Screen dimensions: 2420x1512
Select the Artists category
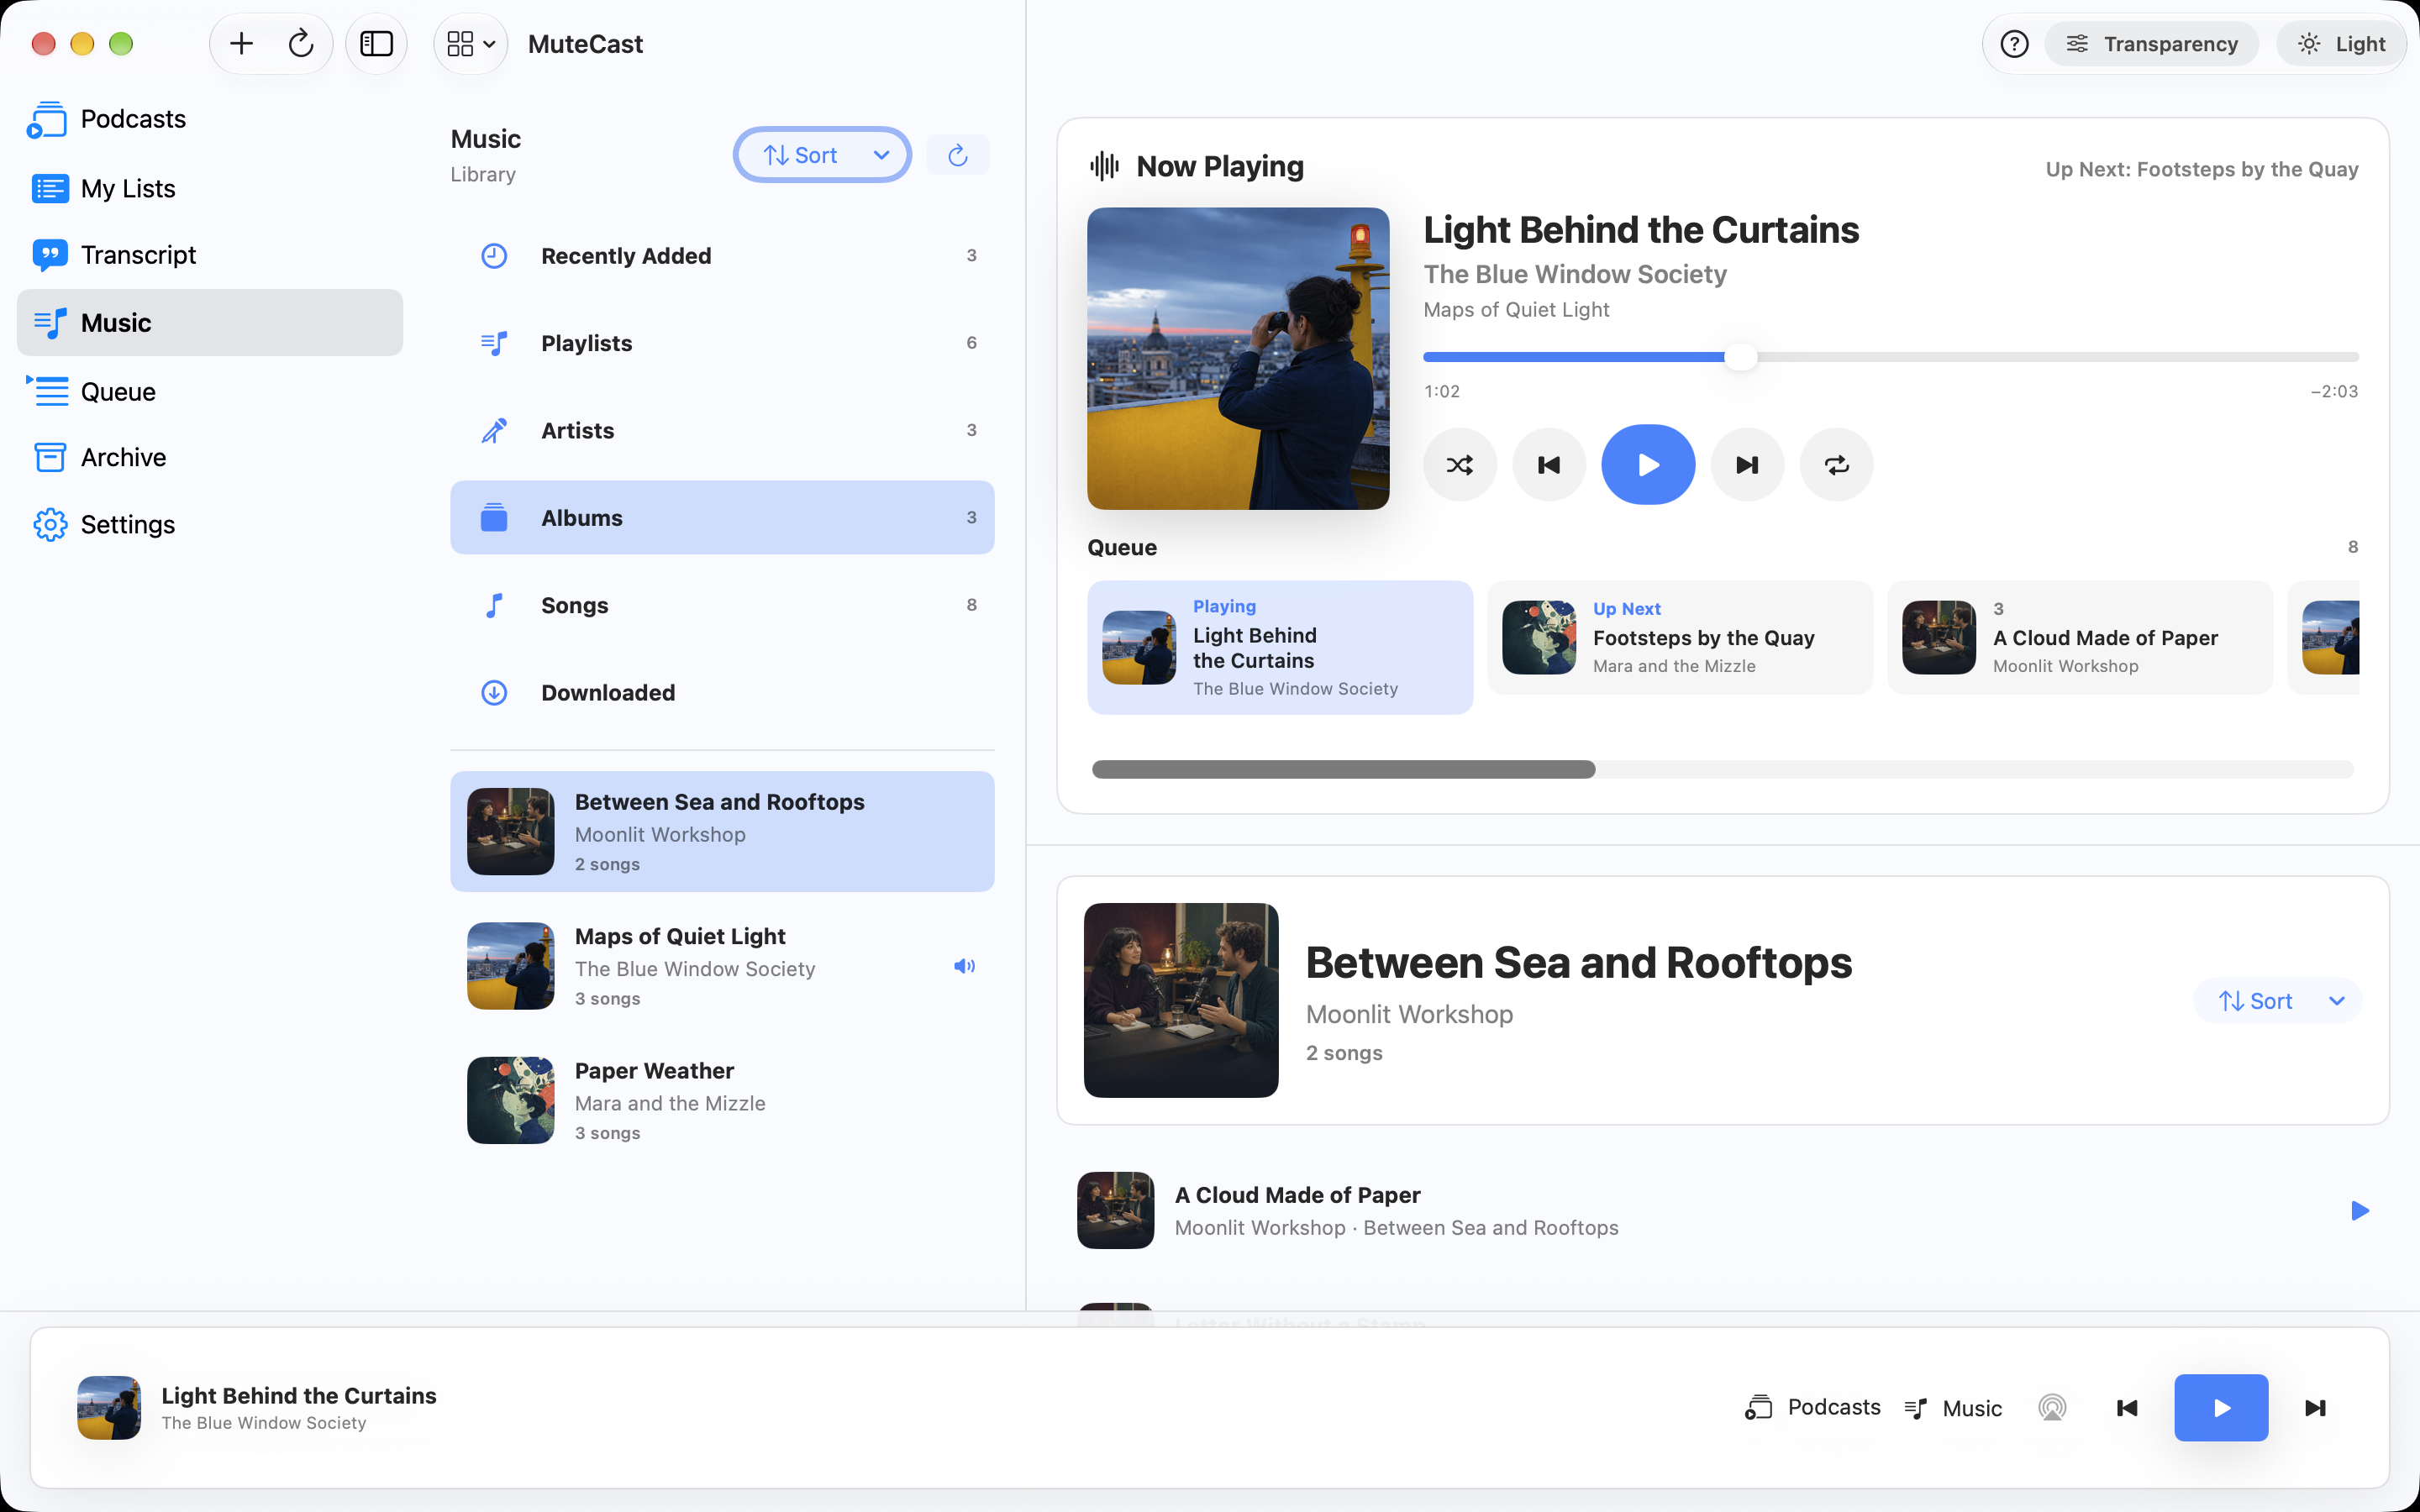tap(722, 430)
